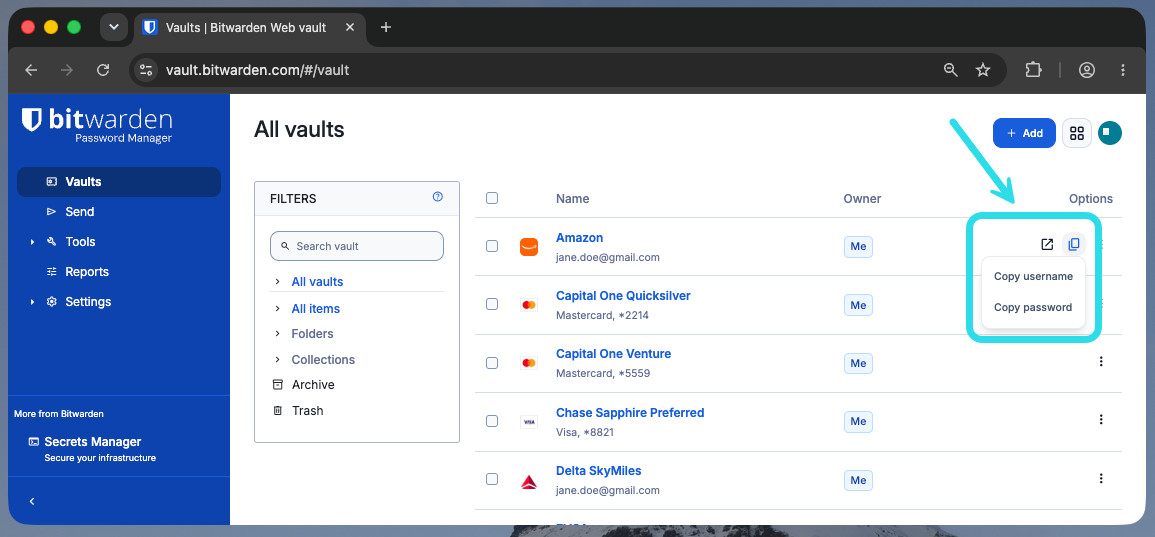Image resolution: width=1155 pixels, height=537 pixels.
Task: Click the Name column header
Action: pyautogui.click(x=572, y=199)
